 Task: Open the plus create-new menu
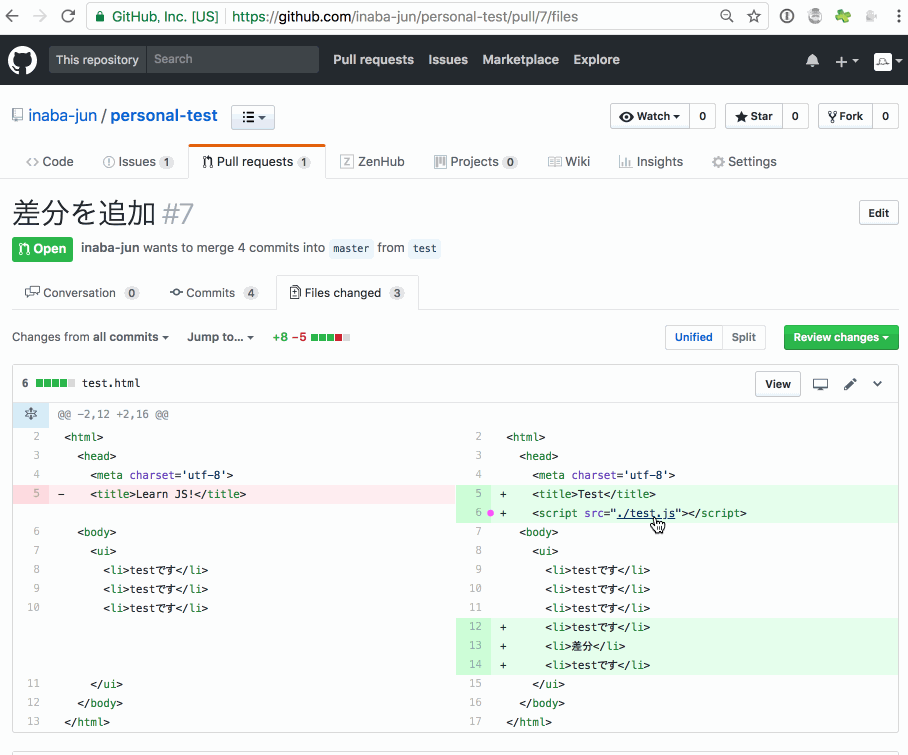pos(846,61)
